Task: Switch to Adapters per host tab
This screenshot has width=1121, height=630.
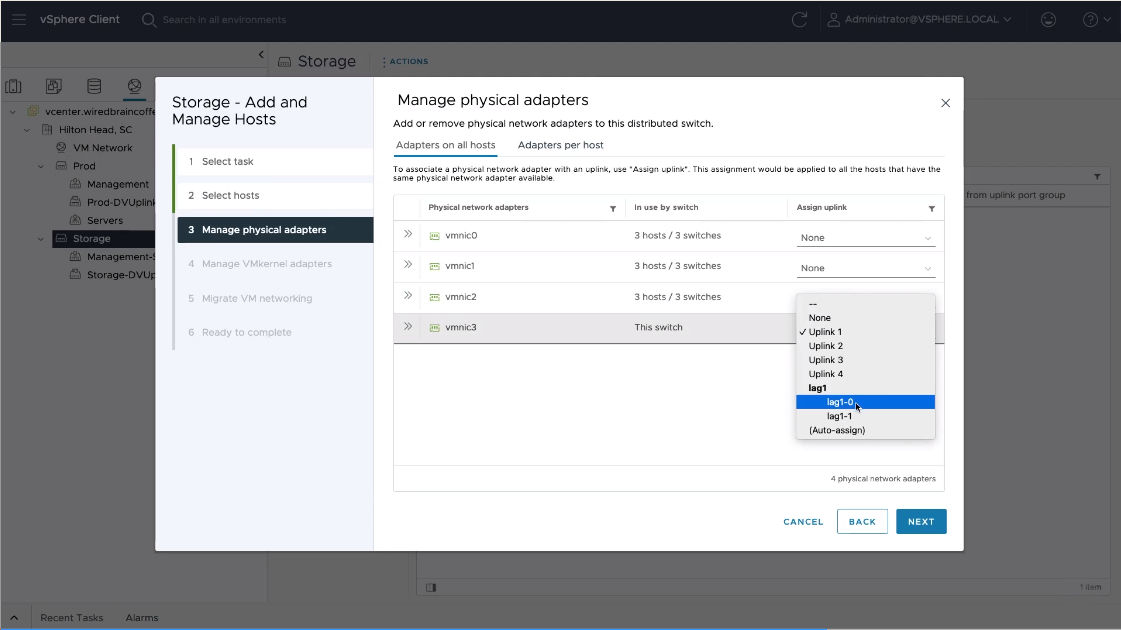Action: (560, 145)
